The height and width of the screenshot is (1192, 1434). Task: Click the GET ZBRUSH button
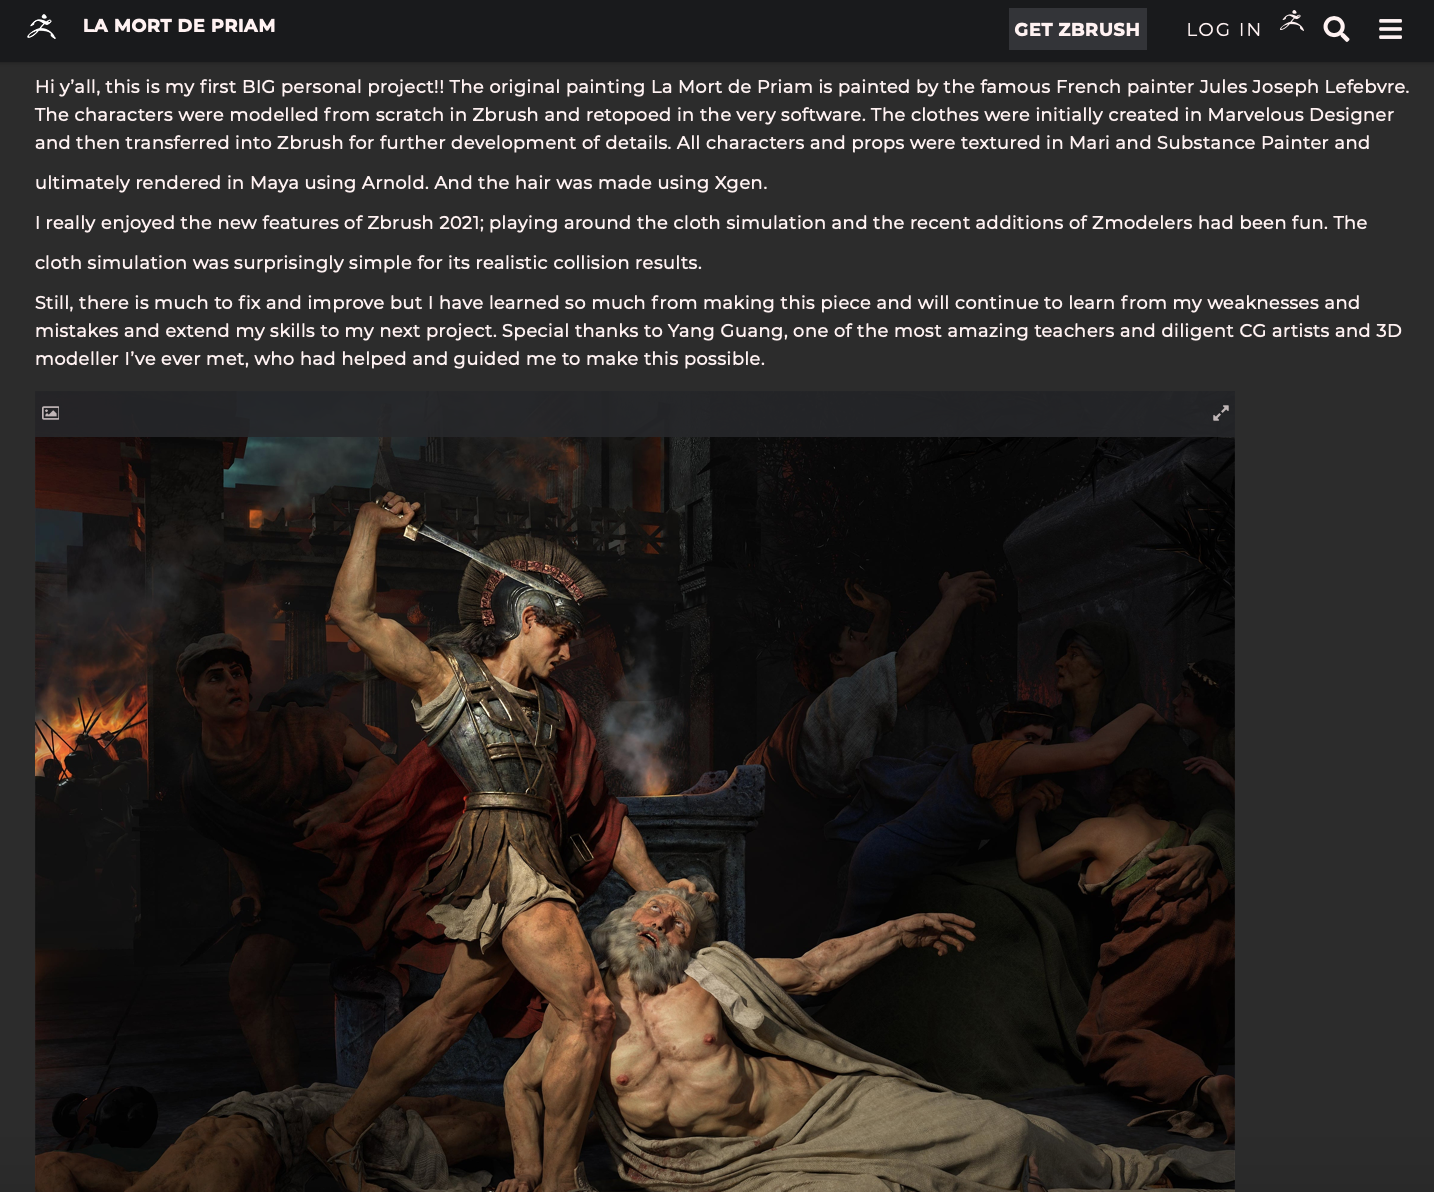1077,29
